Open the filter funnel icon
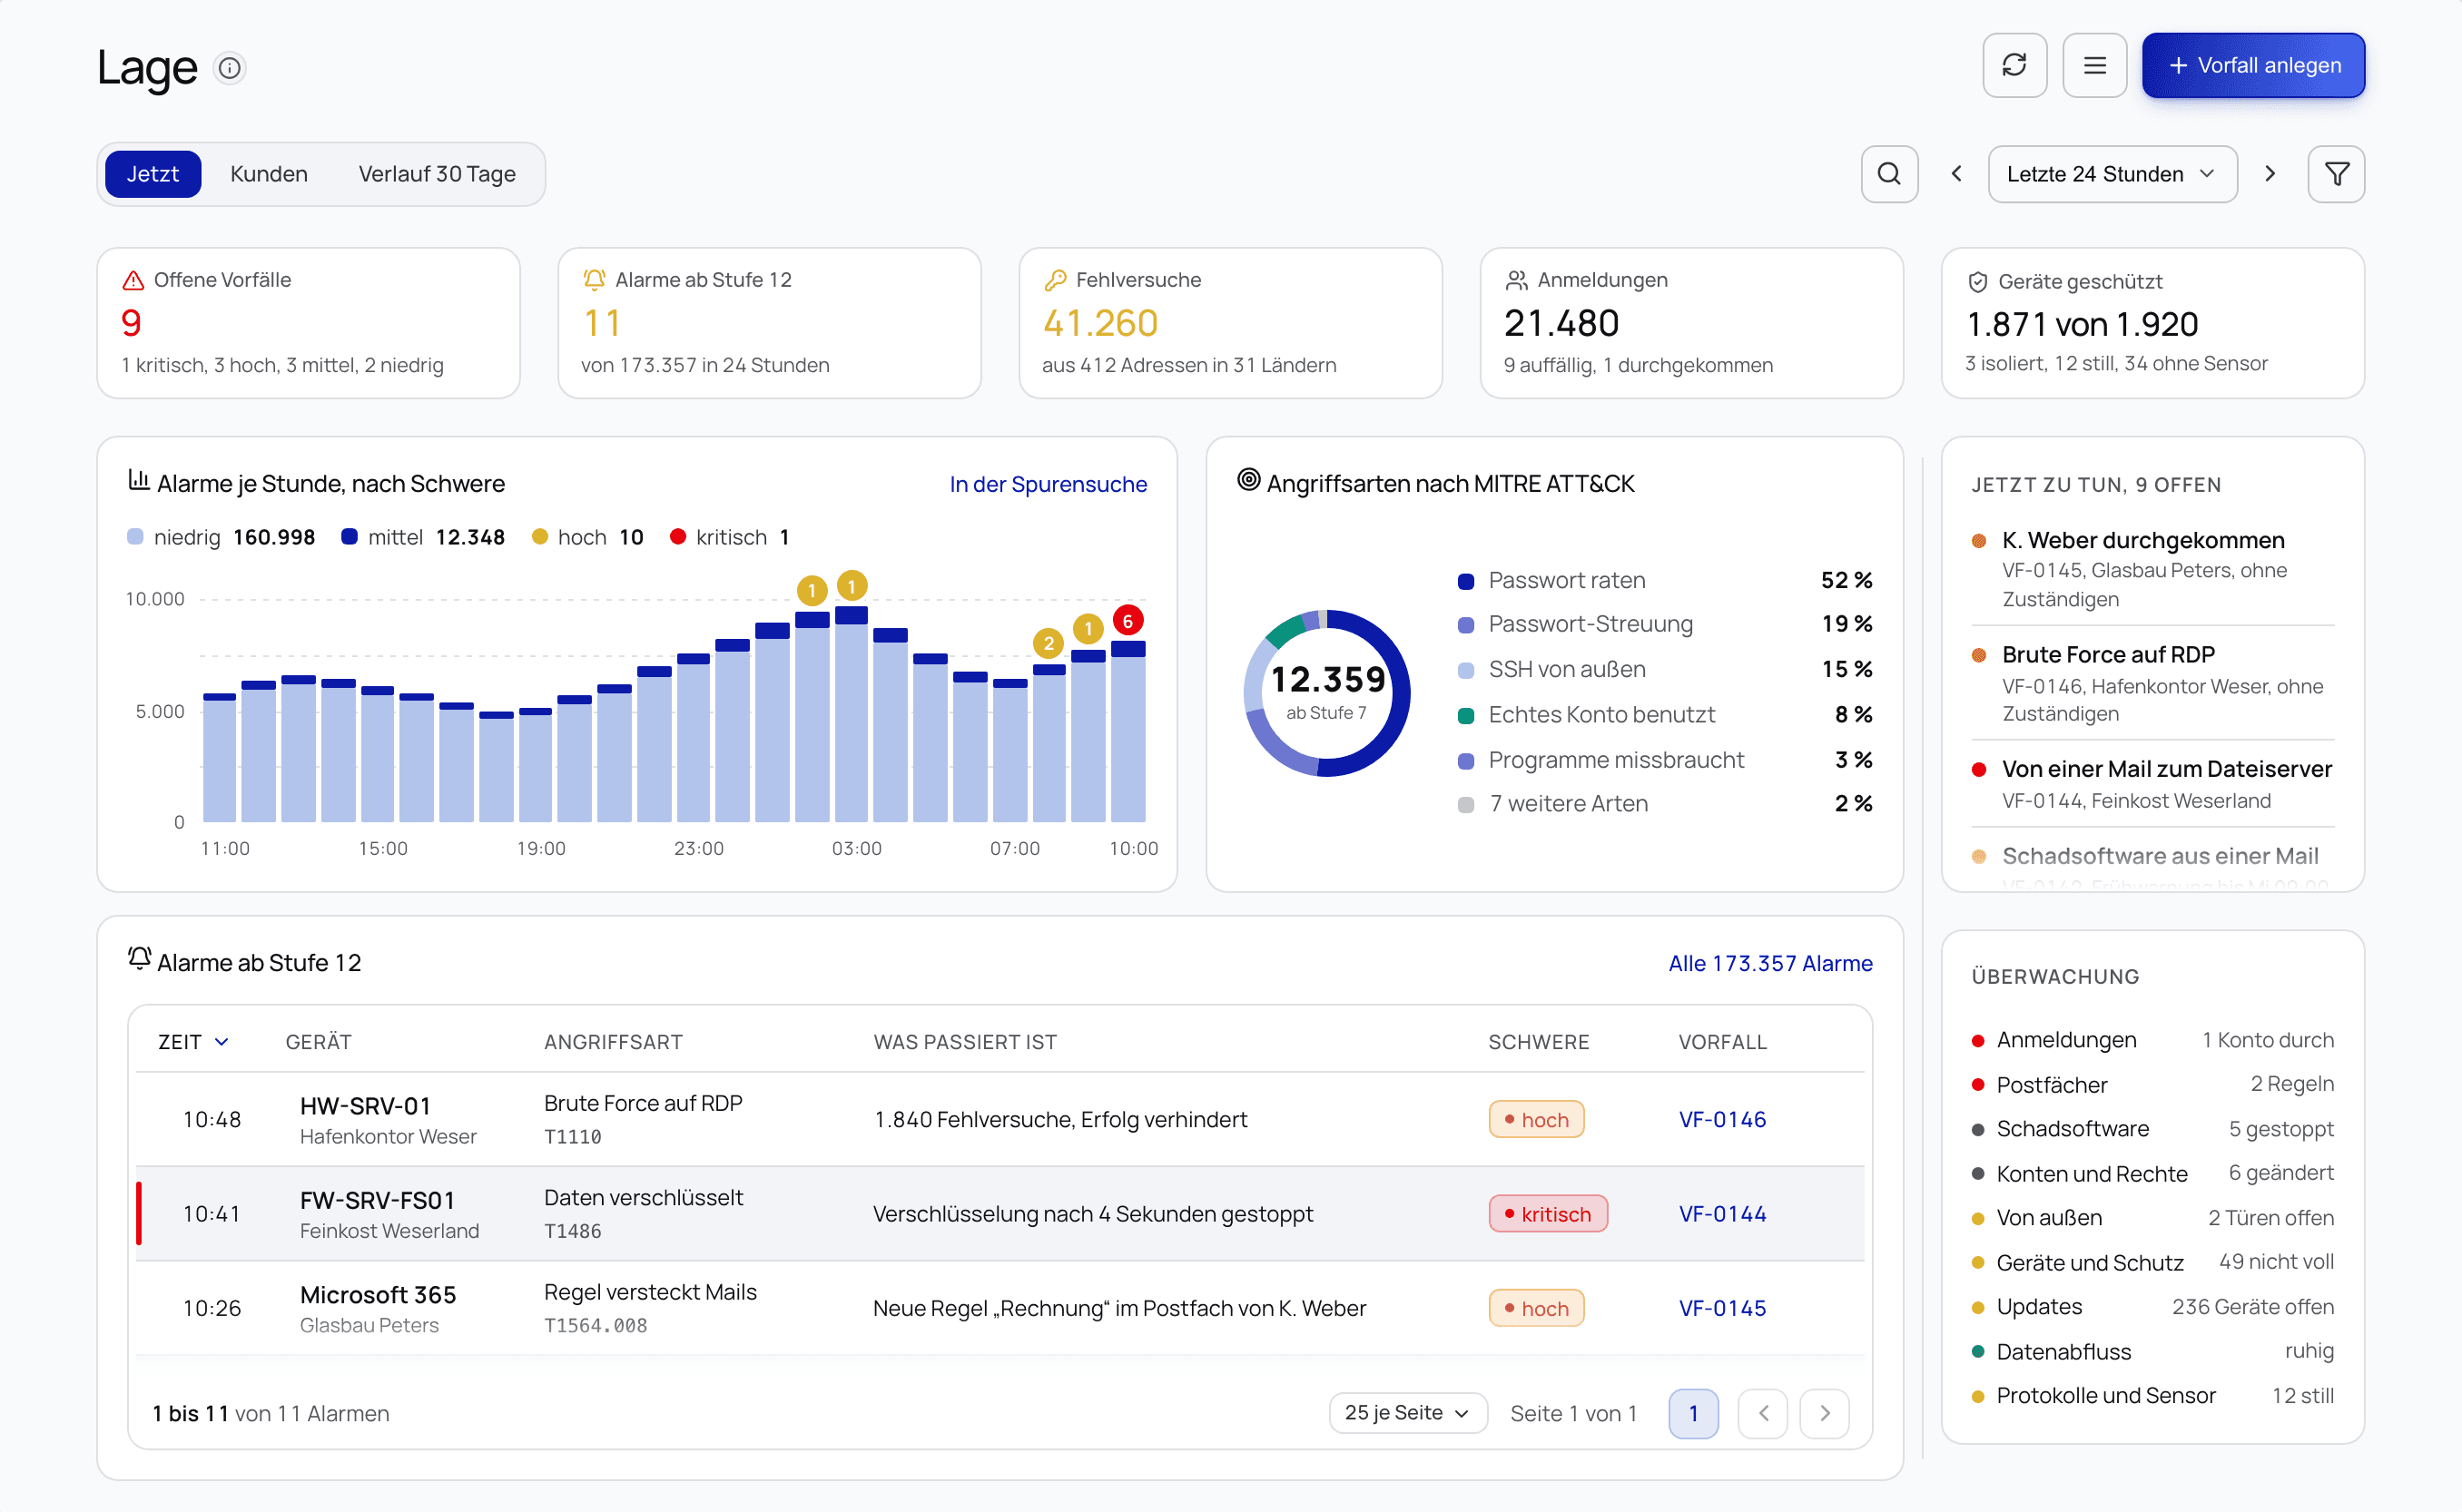Viewport: 2462px width, 1512px height. click(x=2336, y=174)
